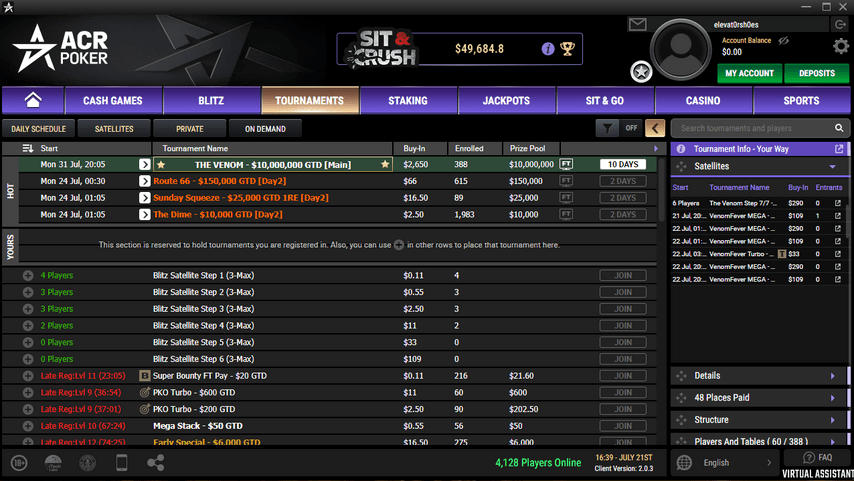Expand Players And Tables section

[x=759, y=441]
